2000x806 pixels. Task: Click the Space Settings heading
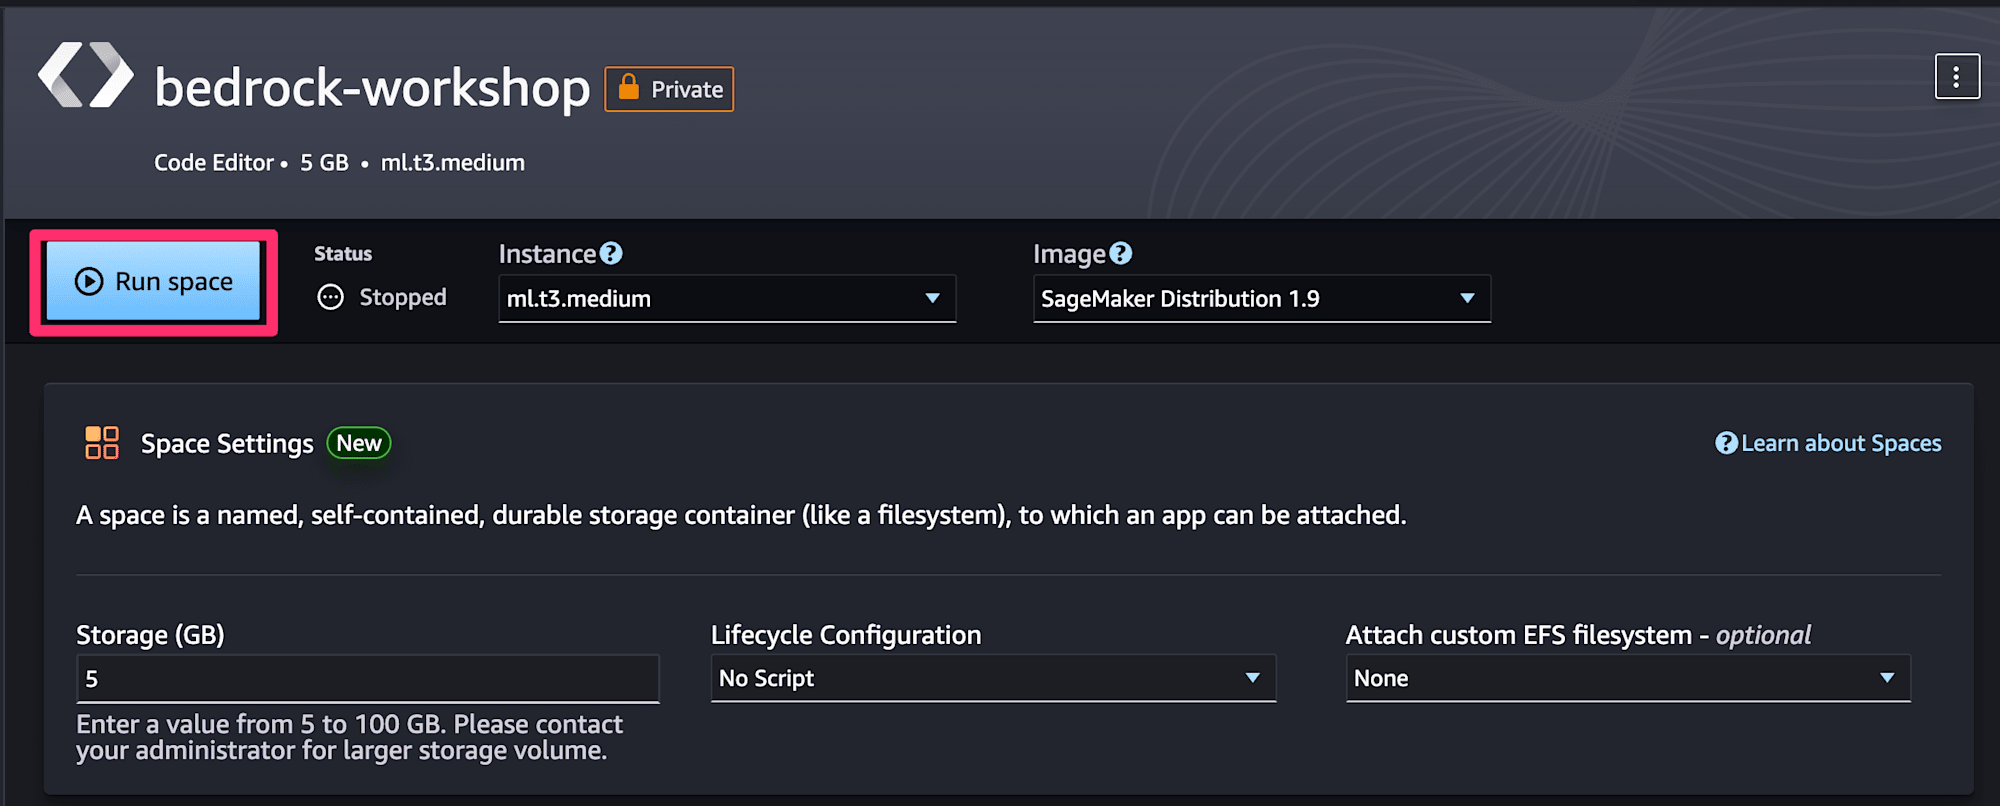[227, 444]
